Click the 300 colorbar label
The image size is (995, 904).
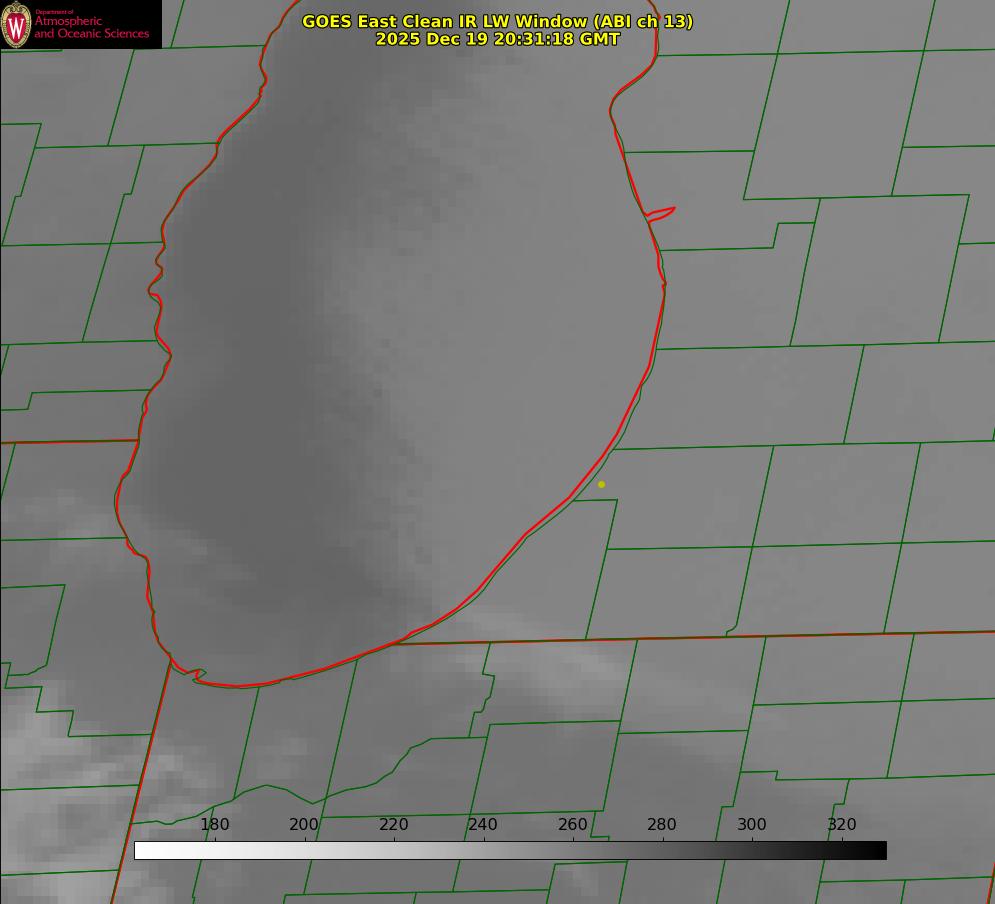(752, 824)
